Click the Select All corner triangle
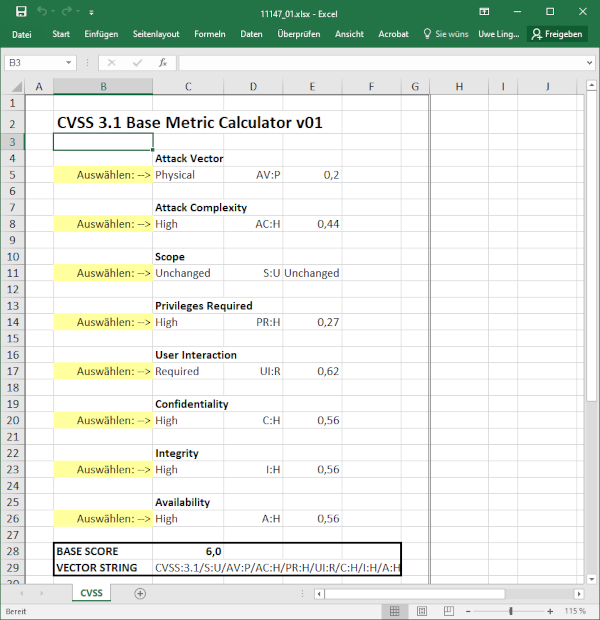Viewport: 600px width, 620px height. tap(13, 87)
